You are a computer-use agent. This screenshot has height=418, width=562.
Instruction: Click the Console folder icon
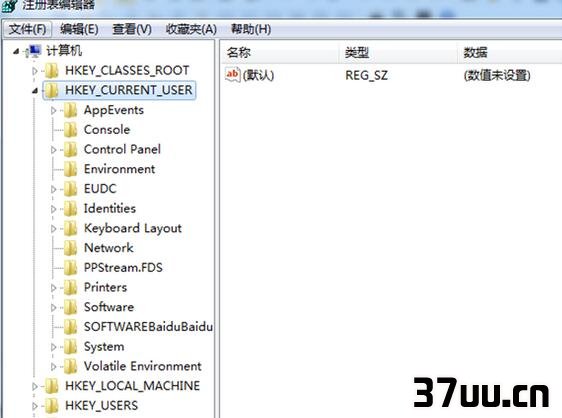pyautogui.click(x=71, y=130)
